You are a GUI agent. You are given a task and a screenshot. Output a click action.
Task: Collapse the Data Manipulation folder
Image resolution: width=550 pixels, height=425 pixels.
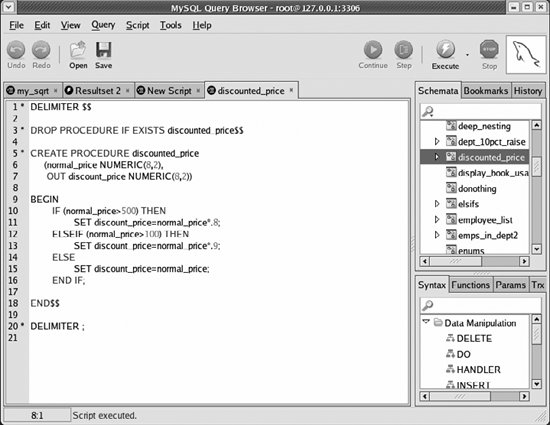[426, 321]
